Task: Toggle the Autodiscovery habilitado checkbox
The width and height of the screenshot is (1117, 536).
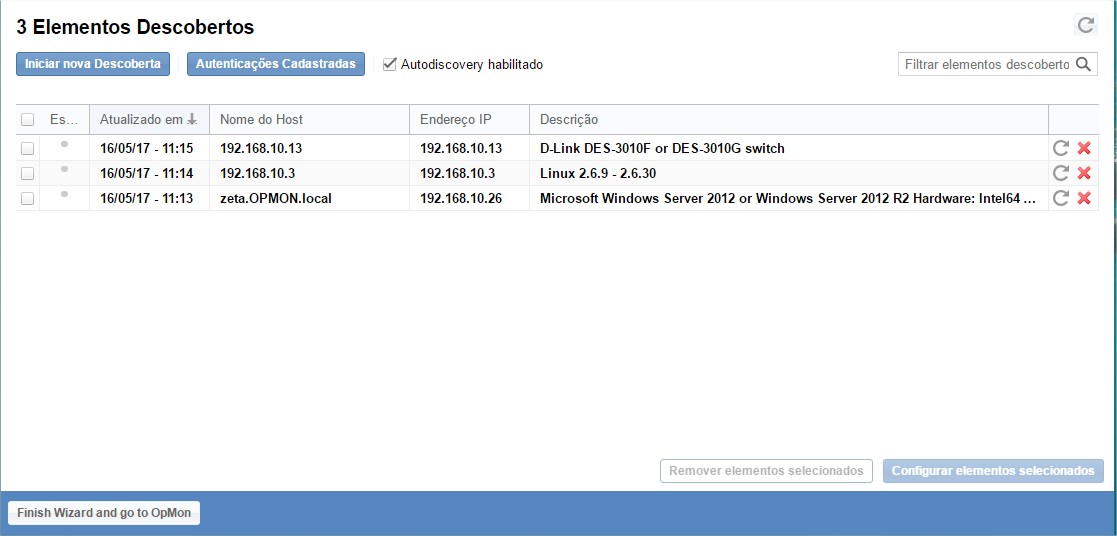Action: click(x=390, y=64)
